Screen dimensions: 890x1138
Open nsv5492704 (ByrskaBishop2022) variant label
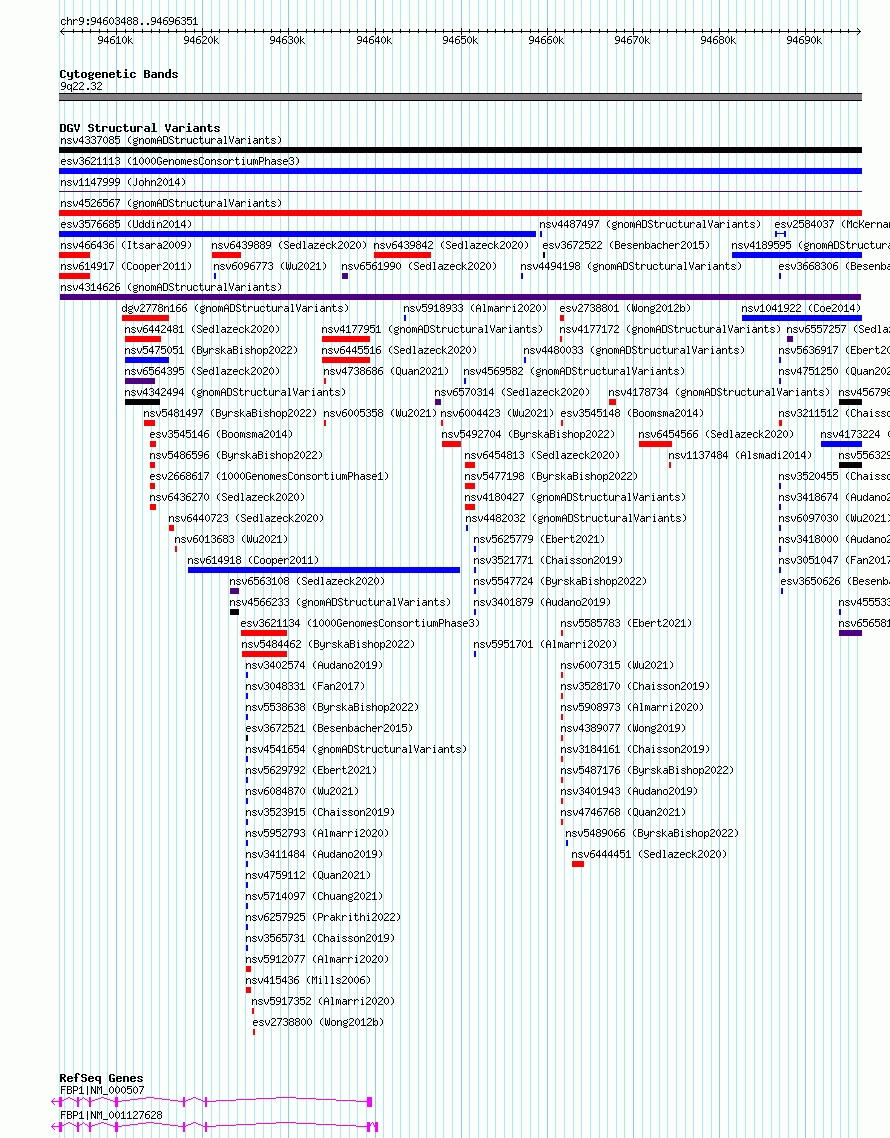(528, 435)
